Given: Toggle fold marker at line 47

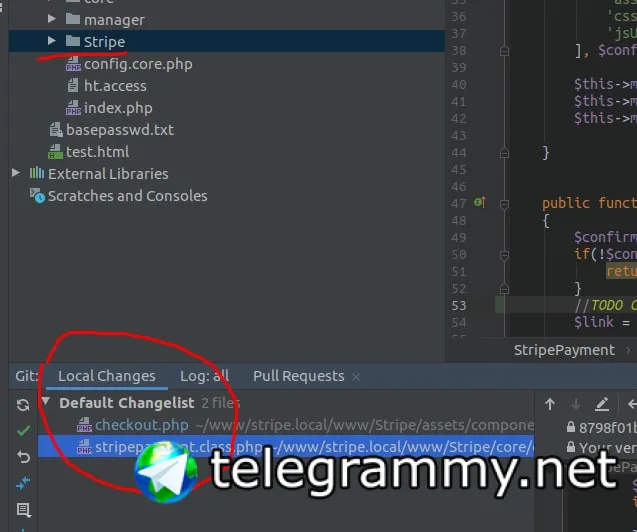Looking at the screenshot, I should click(504, 204).
